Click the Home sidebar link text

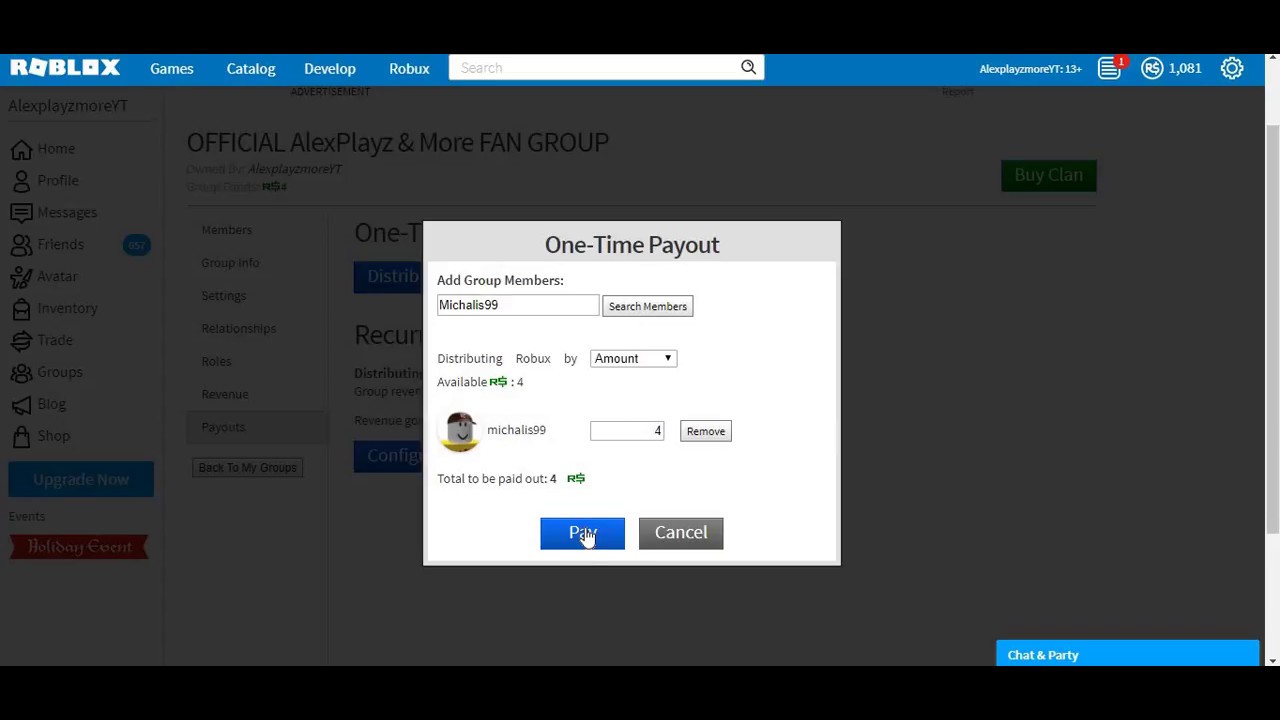point(56,149)
